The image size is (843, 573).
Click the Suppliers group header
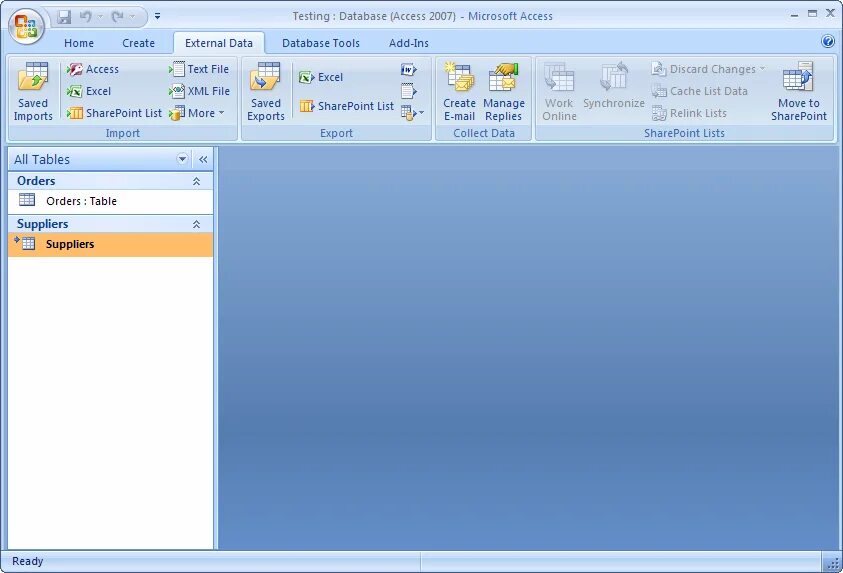coord(110,224)
